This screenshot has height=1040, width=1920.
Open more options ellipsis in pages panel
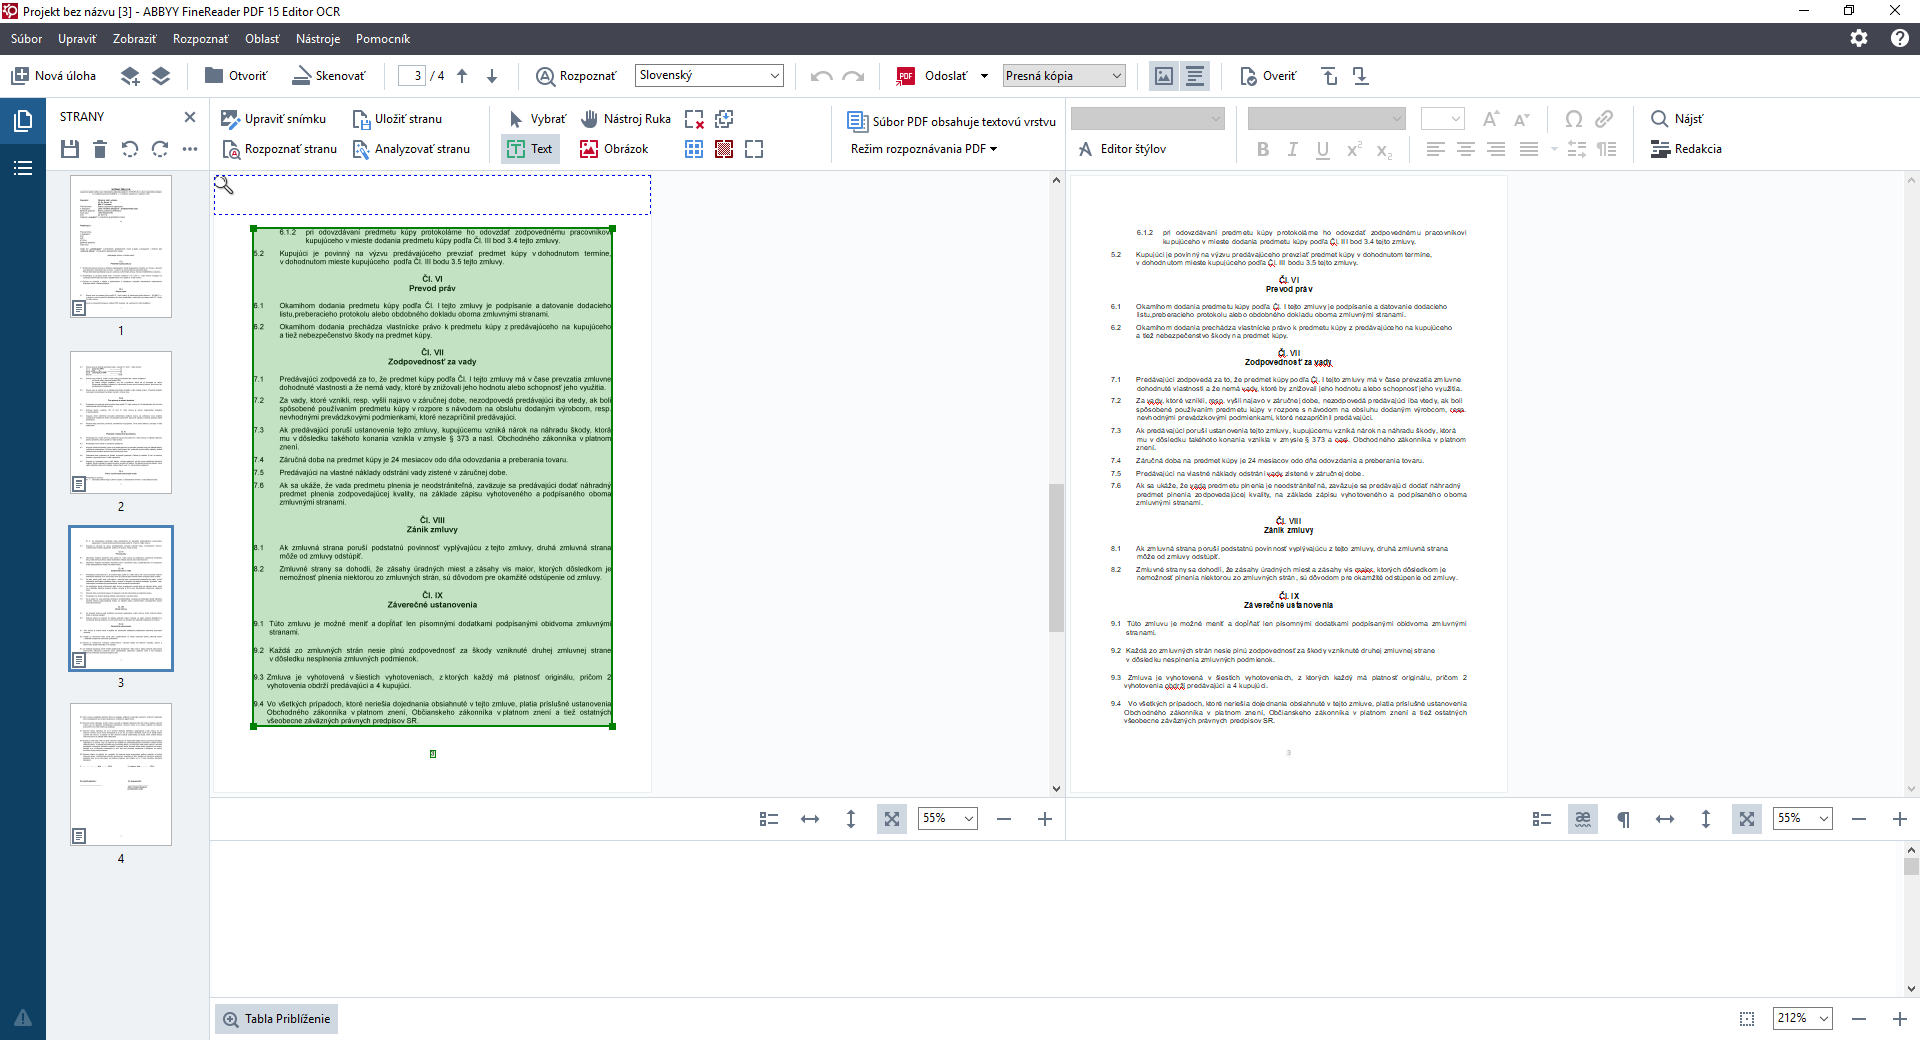coord(190,149)
